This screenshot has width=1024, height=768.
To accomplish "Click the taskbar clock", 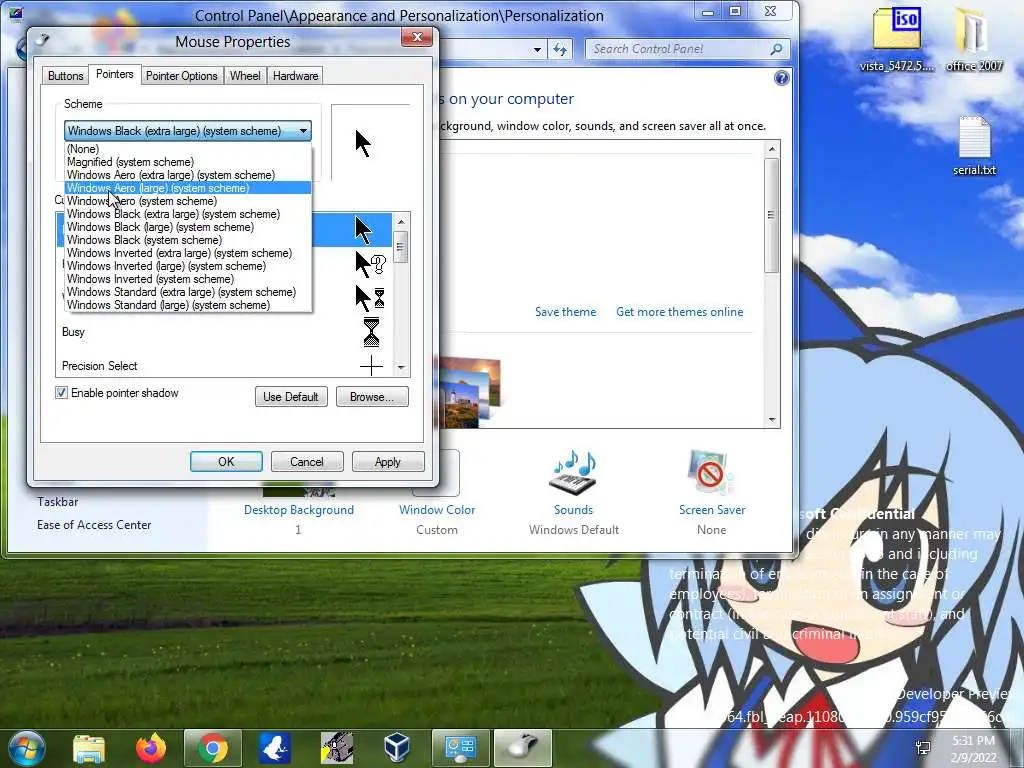I will (974, 748).
